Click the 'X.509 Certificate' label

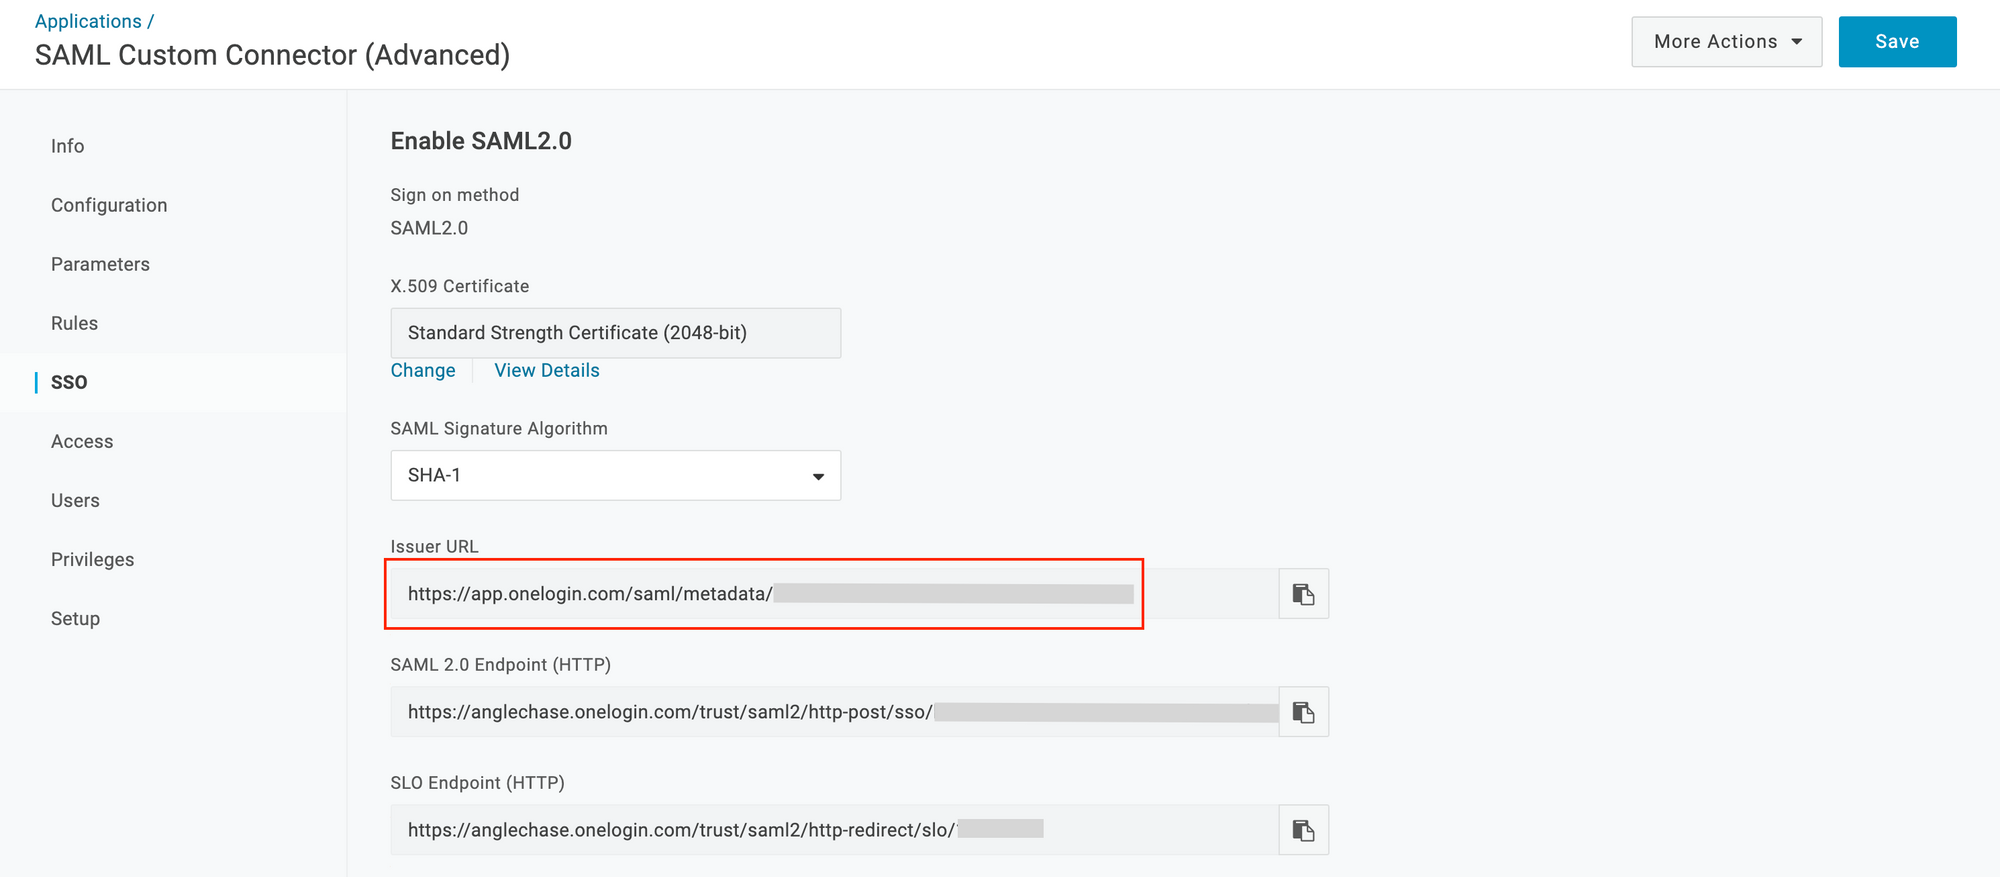tap(460, 286)
